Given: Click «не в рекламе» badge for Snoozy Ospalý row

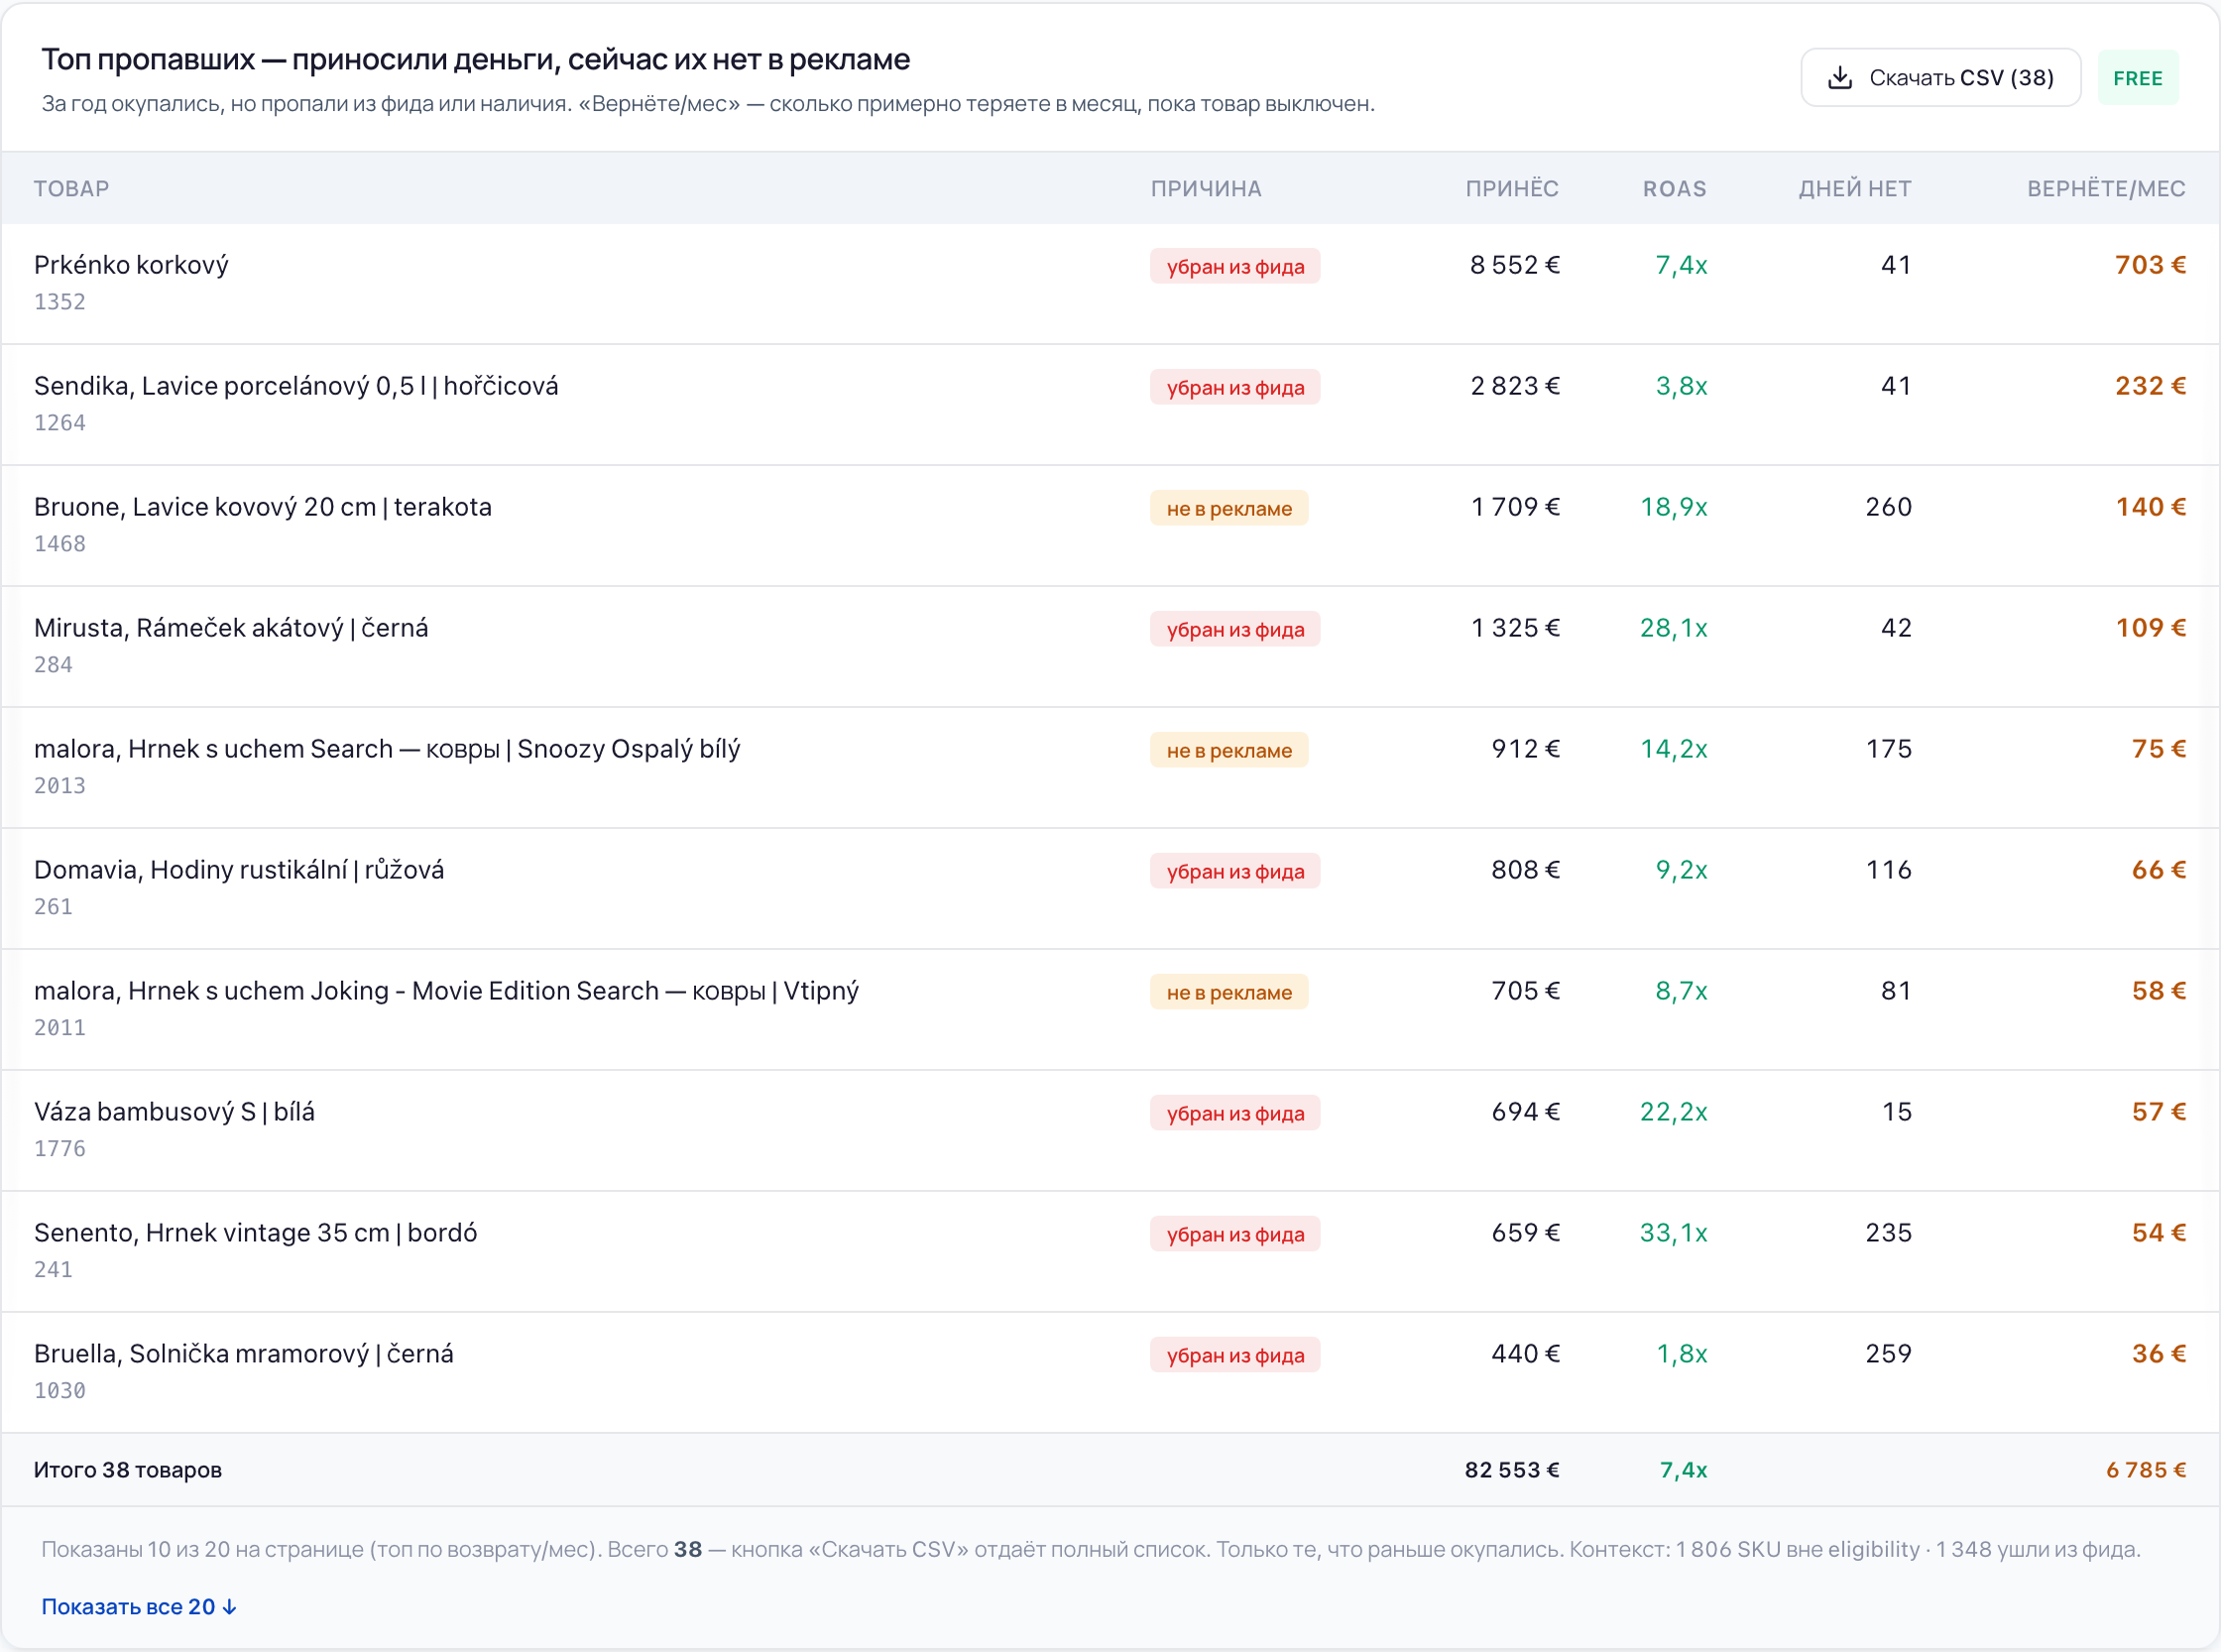Looking at the screenshot, I should 1229,750.
